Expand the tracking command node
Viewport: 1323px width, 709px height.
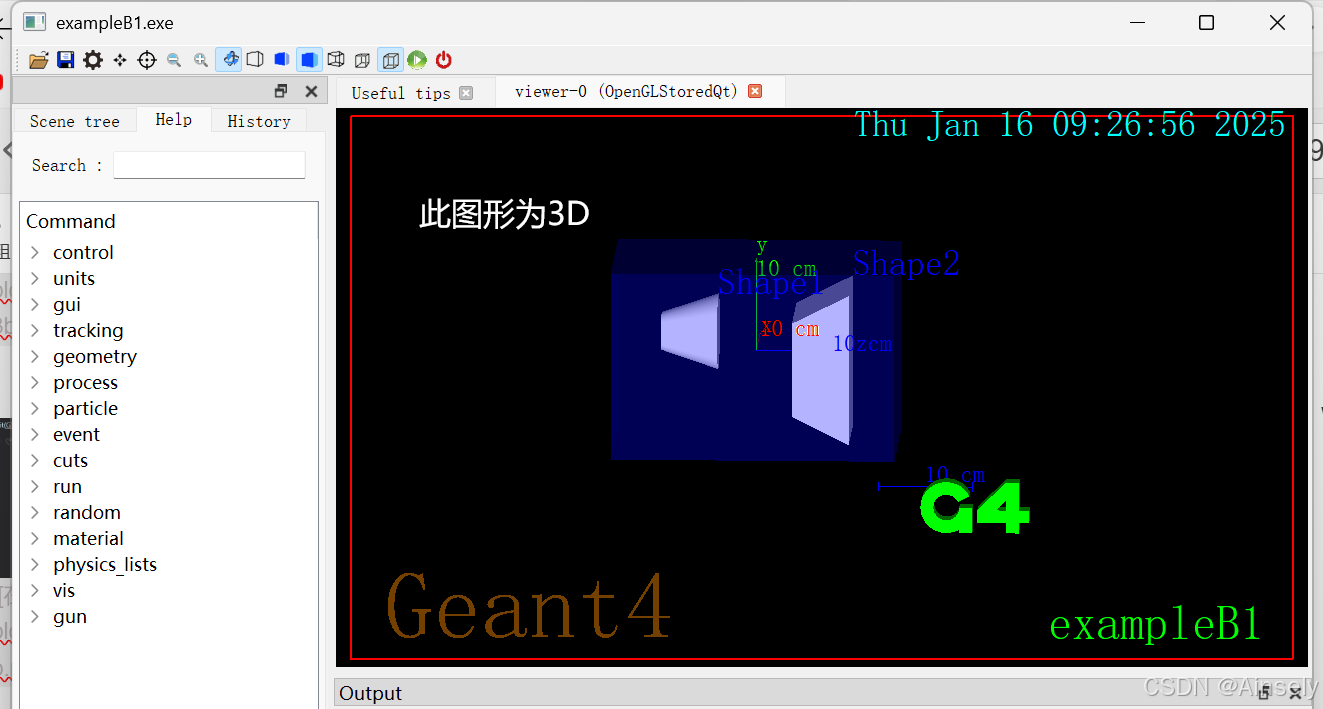(x=35, y=330)
